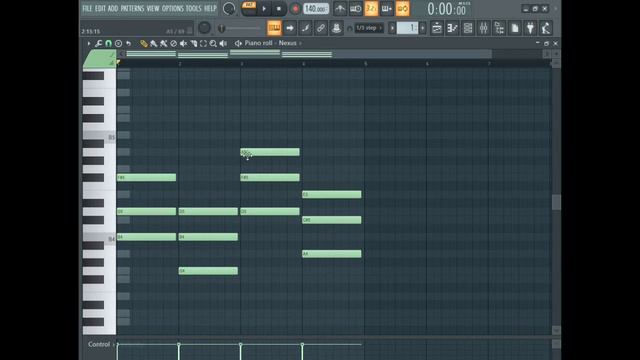The width and height of the screenshot is (640, 360).
Task: Select the tool icon between the brush and delete tools
Action: pos(164,43)
